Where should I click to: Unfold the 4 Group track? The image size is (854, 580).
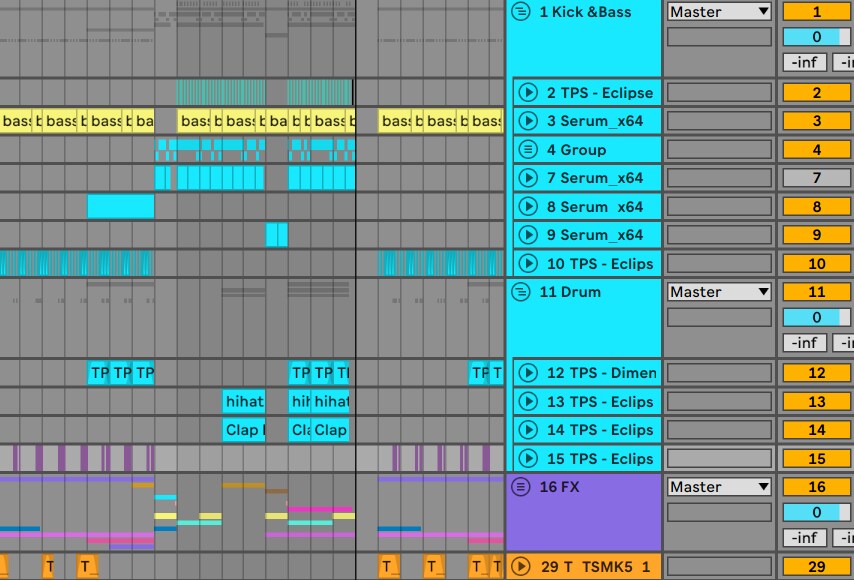tap(528, 149)
